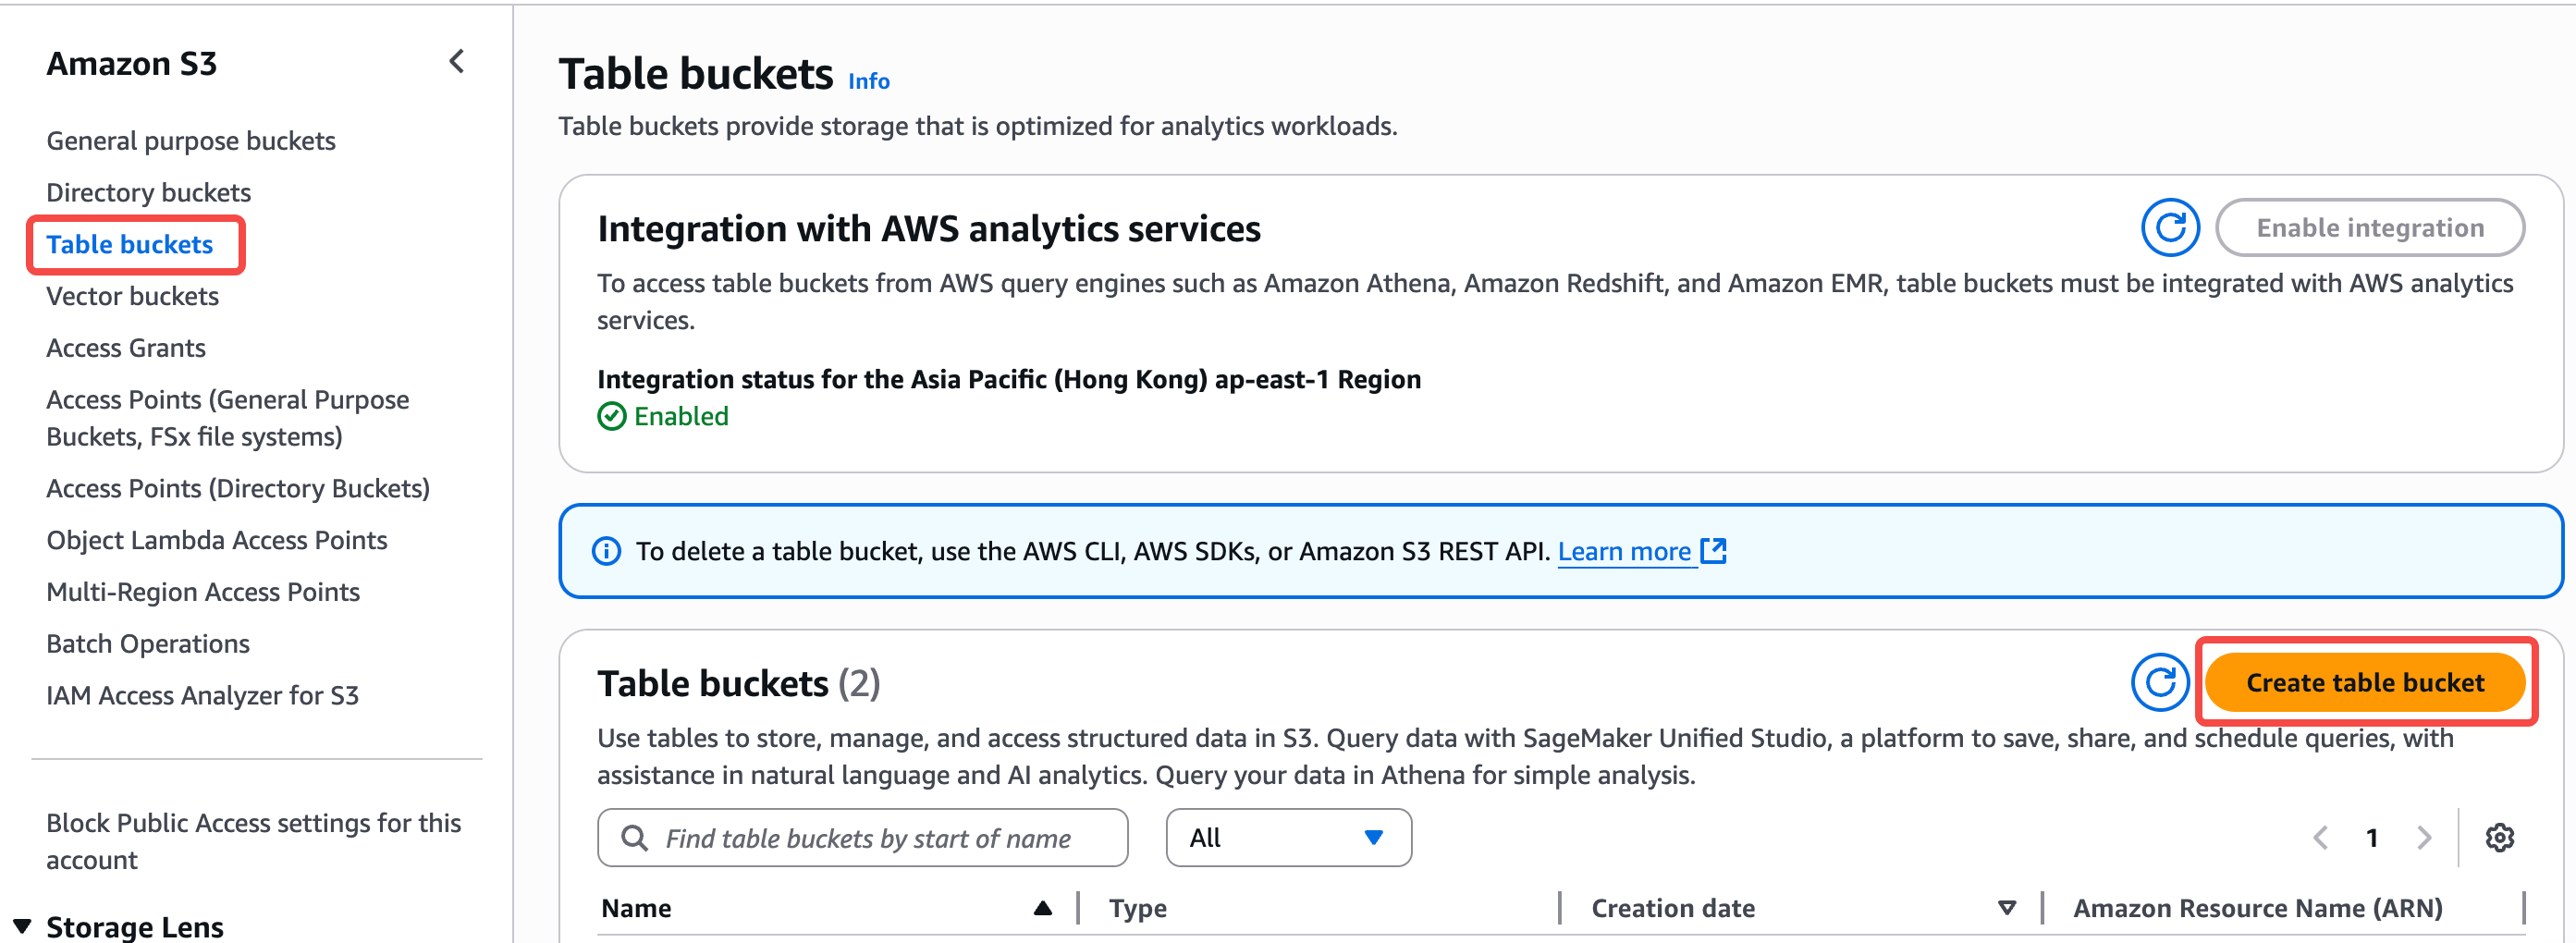The width and height of the screenshot is (2576, 943).
Task: Go to next page of table buckets
Action: (x=2424, y=837)
